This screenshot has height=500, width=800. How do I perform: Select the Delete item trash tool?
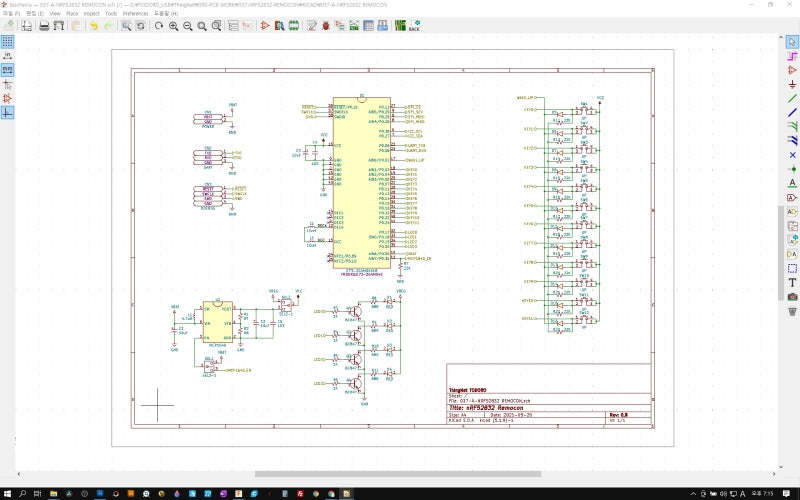(792, 311)
